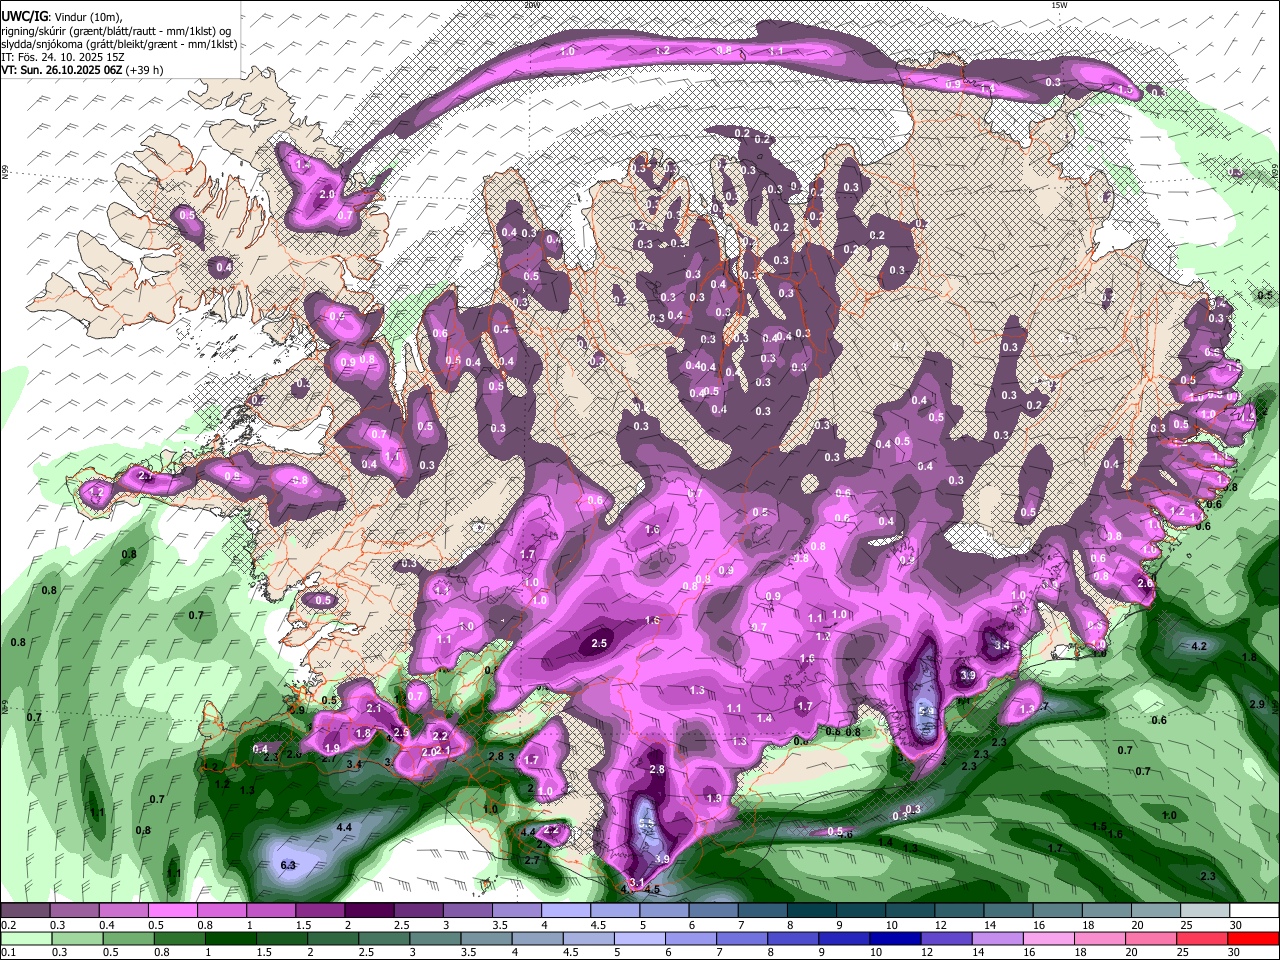Click the 'UWC/IG: Vindur (10m)' title line
This screenshot has height=960, width=1280.
pos(62,17)
